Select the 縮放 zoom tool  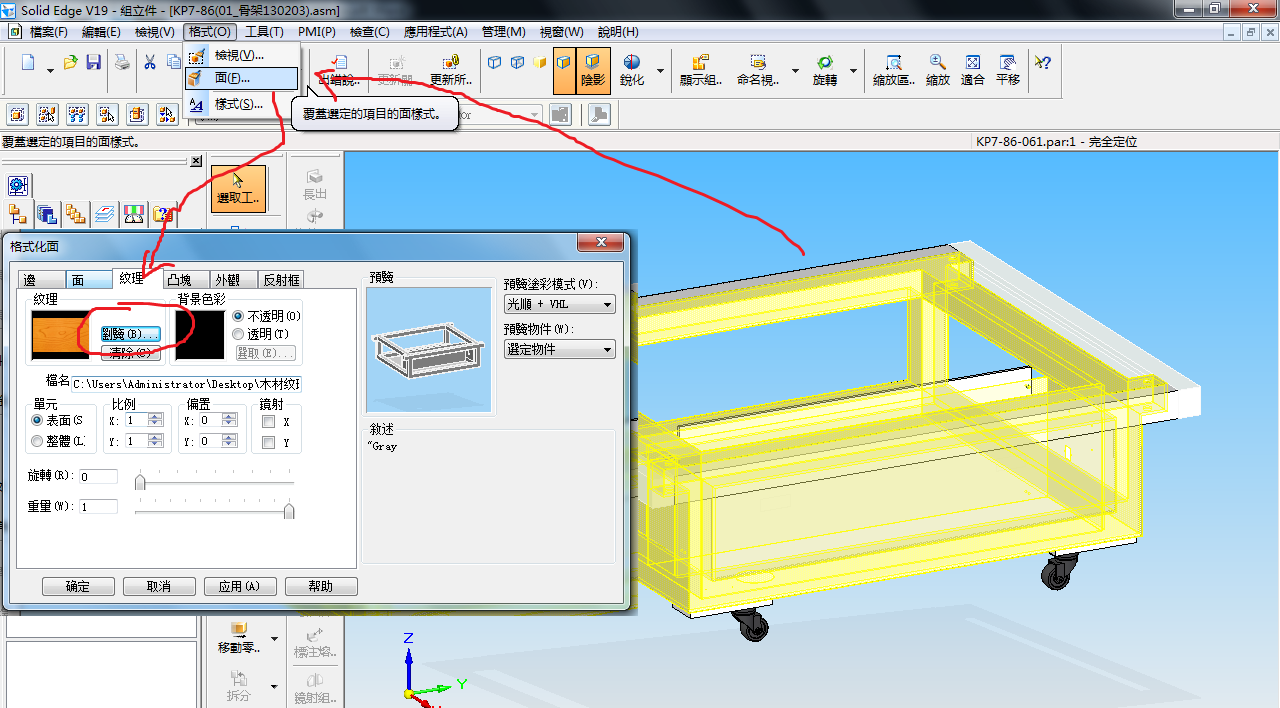(x=938, y=70)
